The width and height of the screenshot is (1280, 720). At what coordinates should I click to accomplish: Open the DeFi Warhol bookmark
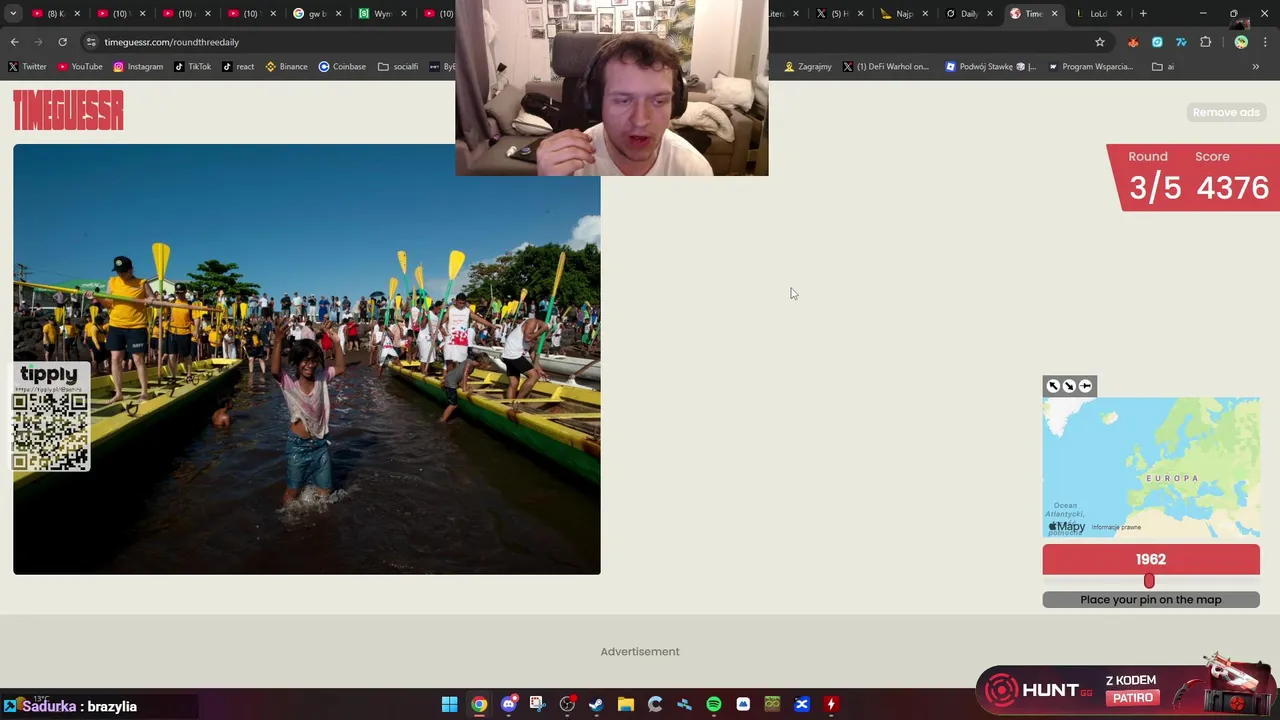pyautogui.click(x=887, y=67)
